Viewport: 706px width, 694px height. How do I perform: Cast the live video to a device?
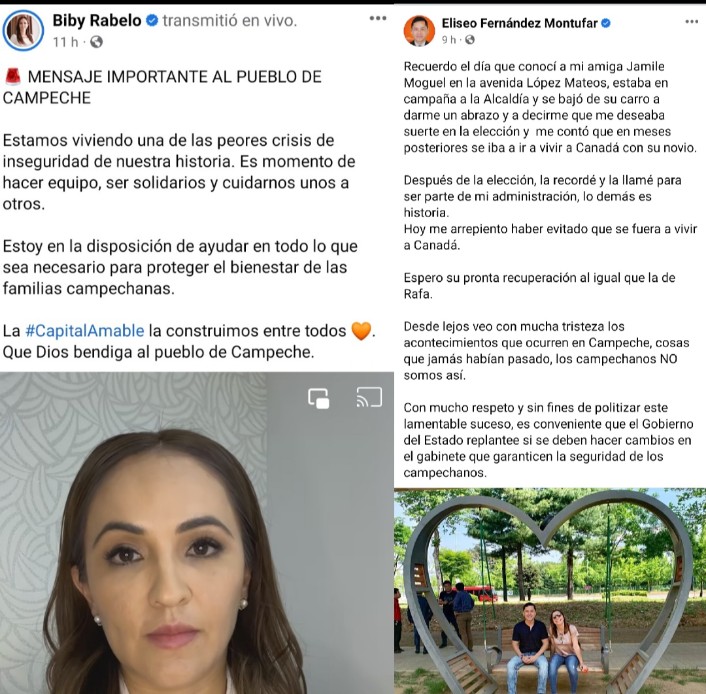(369, 397)
